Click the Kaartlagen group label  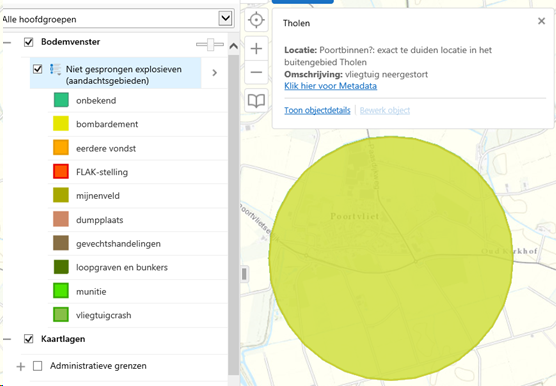tap(63, 339)
